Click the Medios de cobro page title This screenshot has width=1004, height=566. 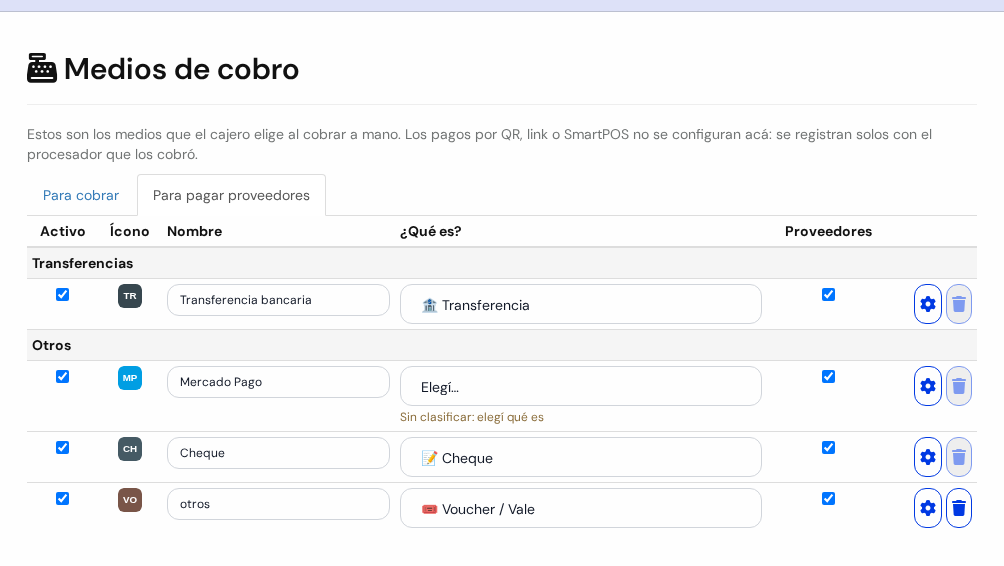click(181, 69)
